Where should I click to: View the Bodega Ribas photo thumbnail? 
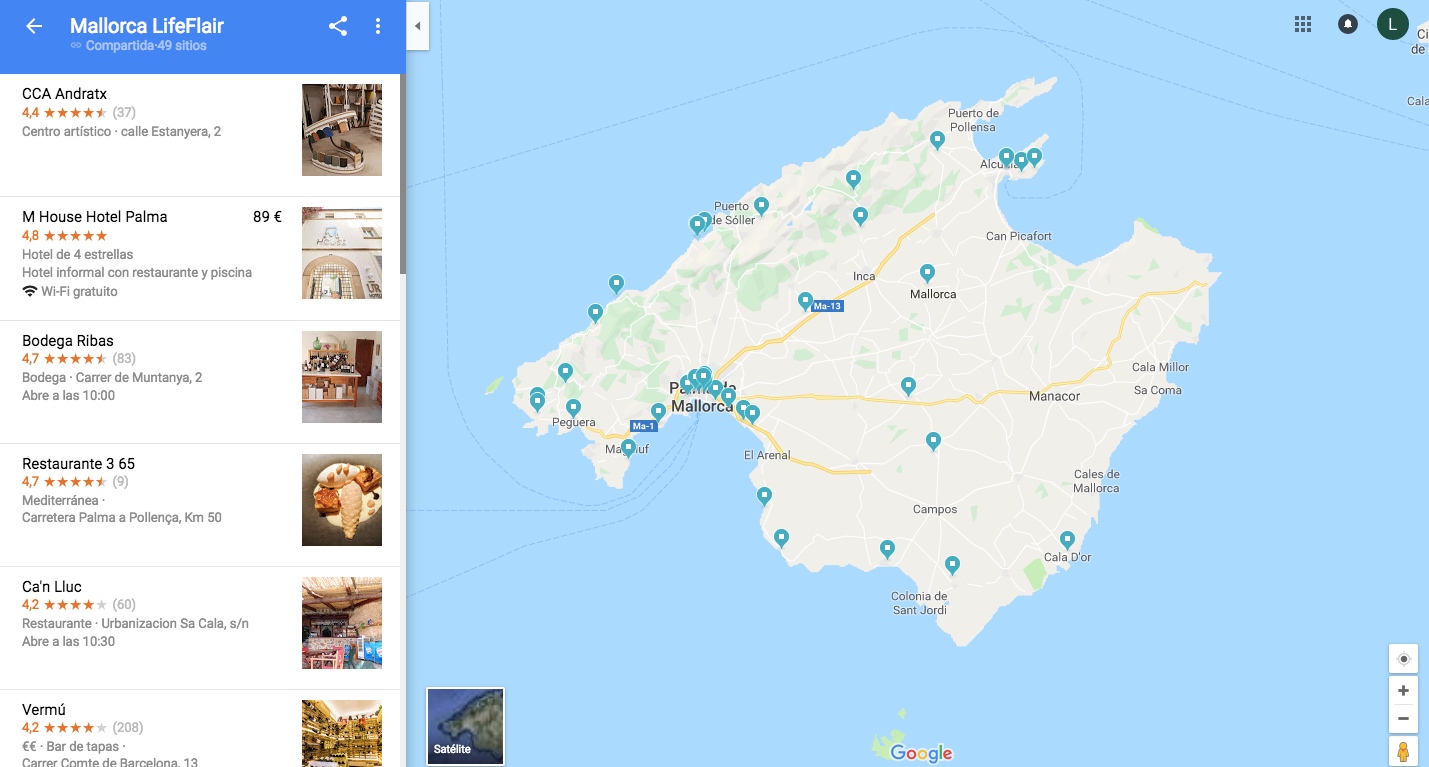(x=342, y=377)
